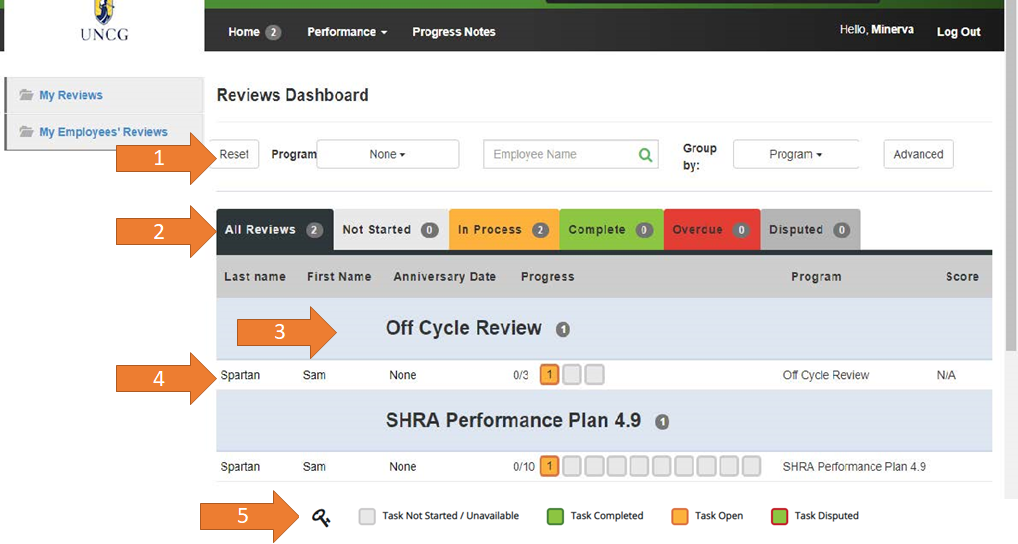
Task: Switch to the In Process tab
Action: pos(503,230)
